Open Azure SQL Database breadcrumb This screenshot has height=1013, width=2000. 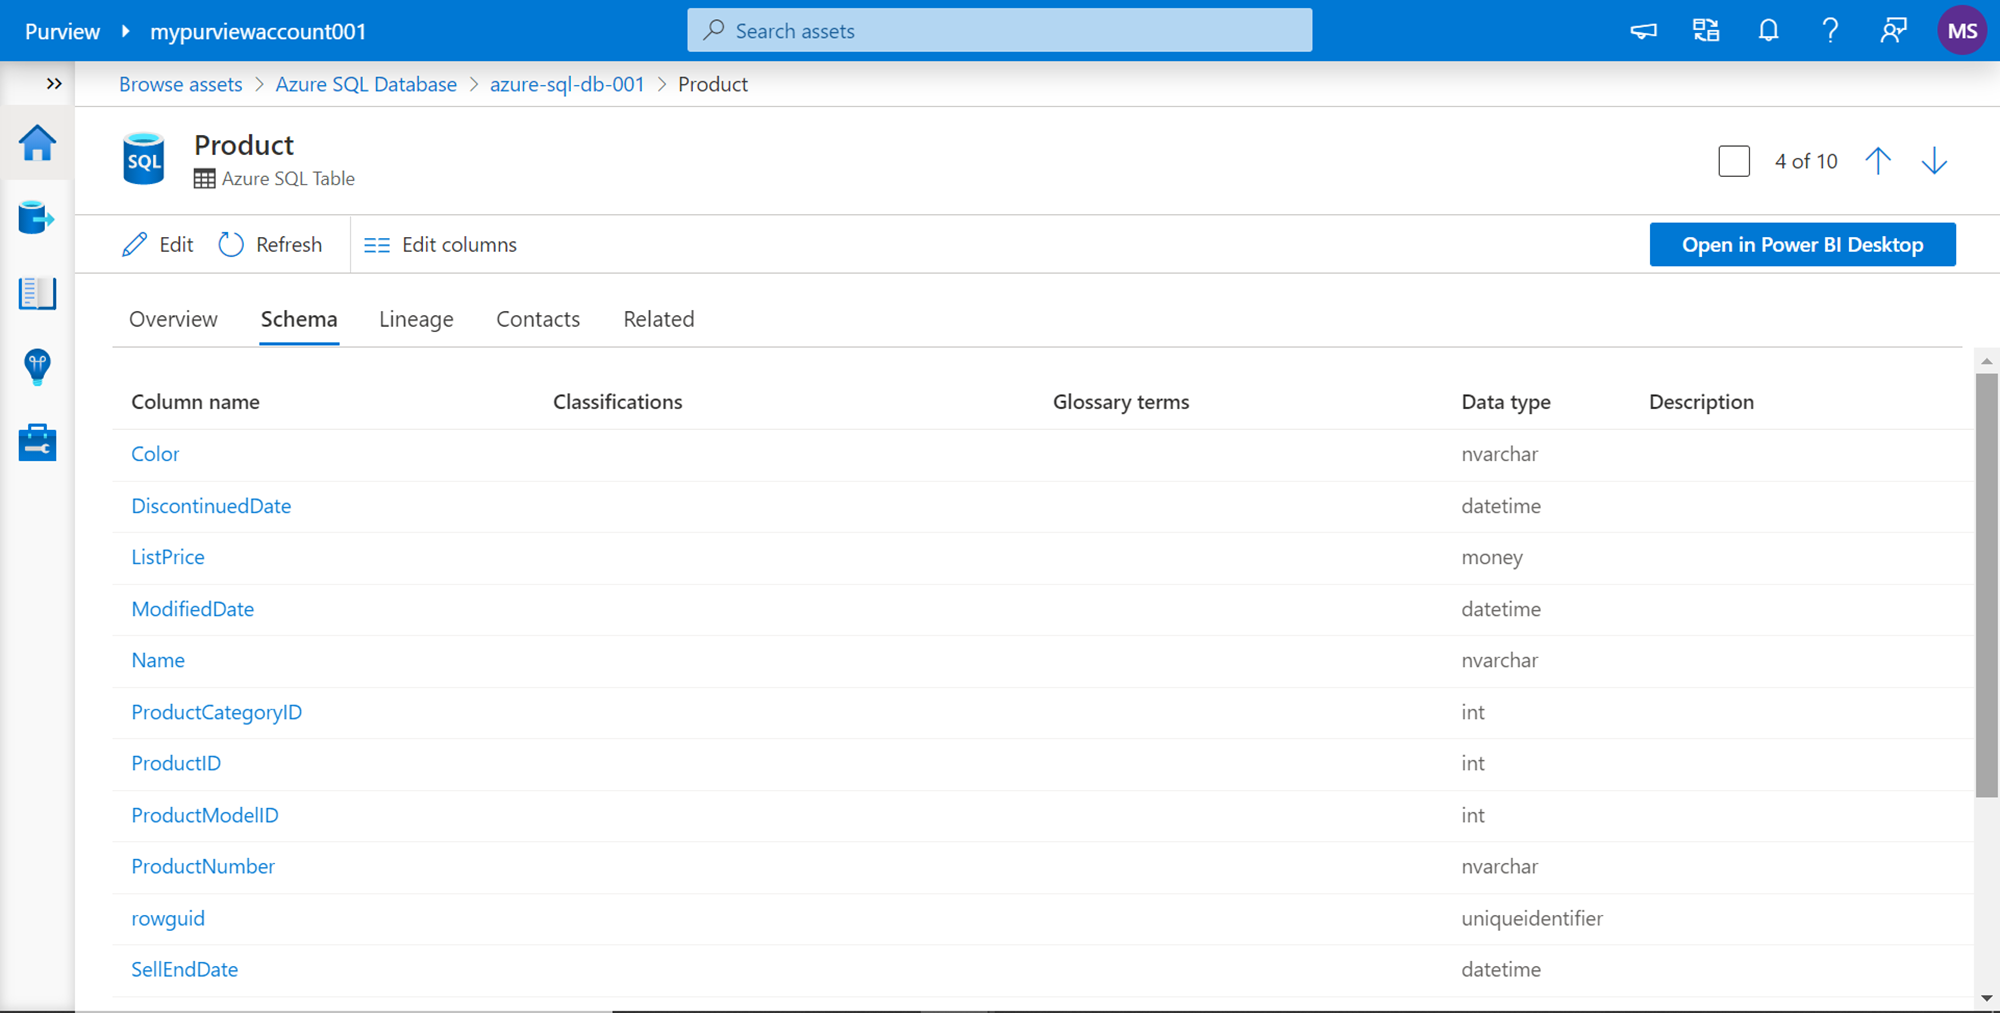[366, 84]
